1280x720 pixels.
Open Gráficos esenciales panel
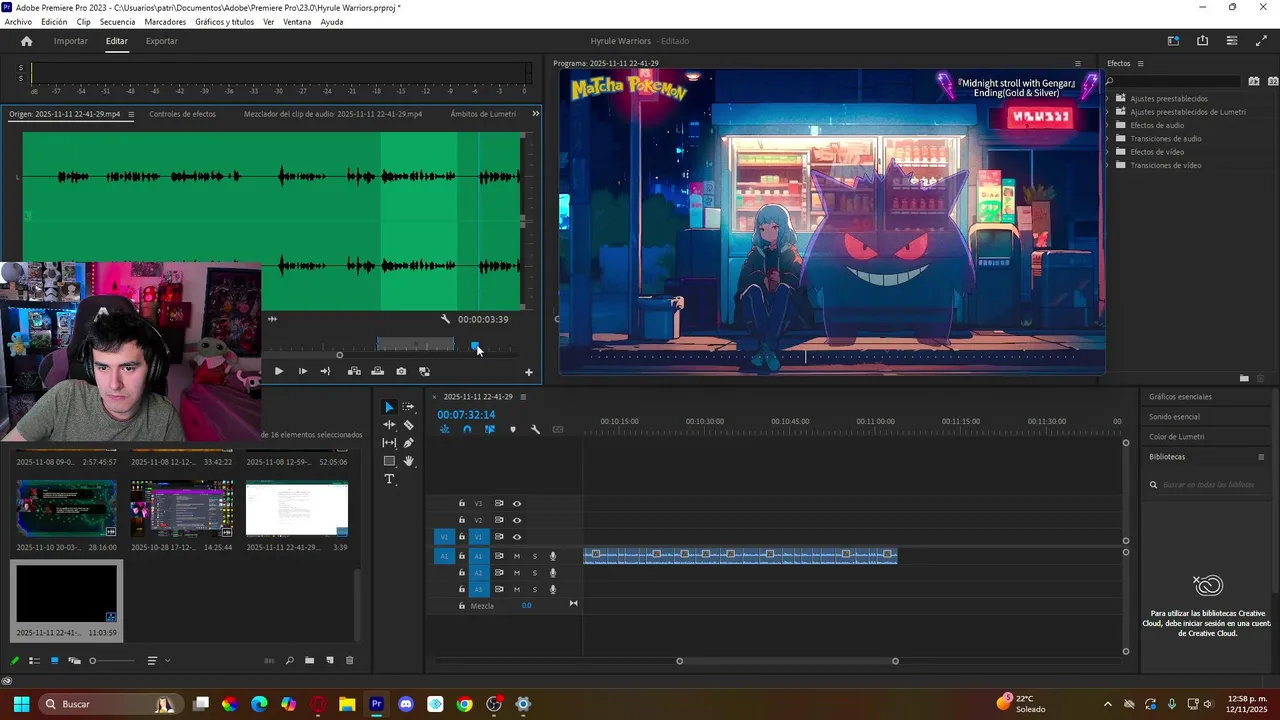(x=1180, y=397)
